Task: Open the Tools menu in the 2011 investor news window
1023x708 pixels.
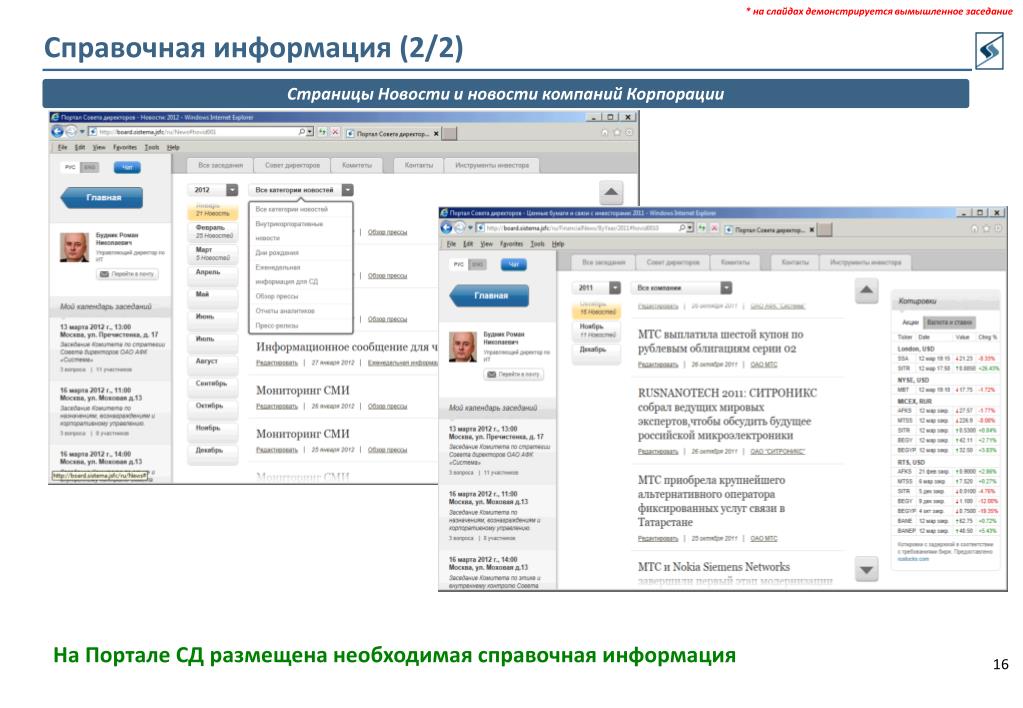Action: (538, 244)
